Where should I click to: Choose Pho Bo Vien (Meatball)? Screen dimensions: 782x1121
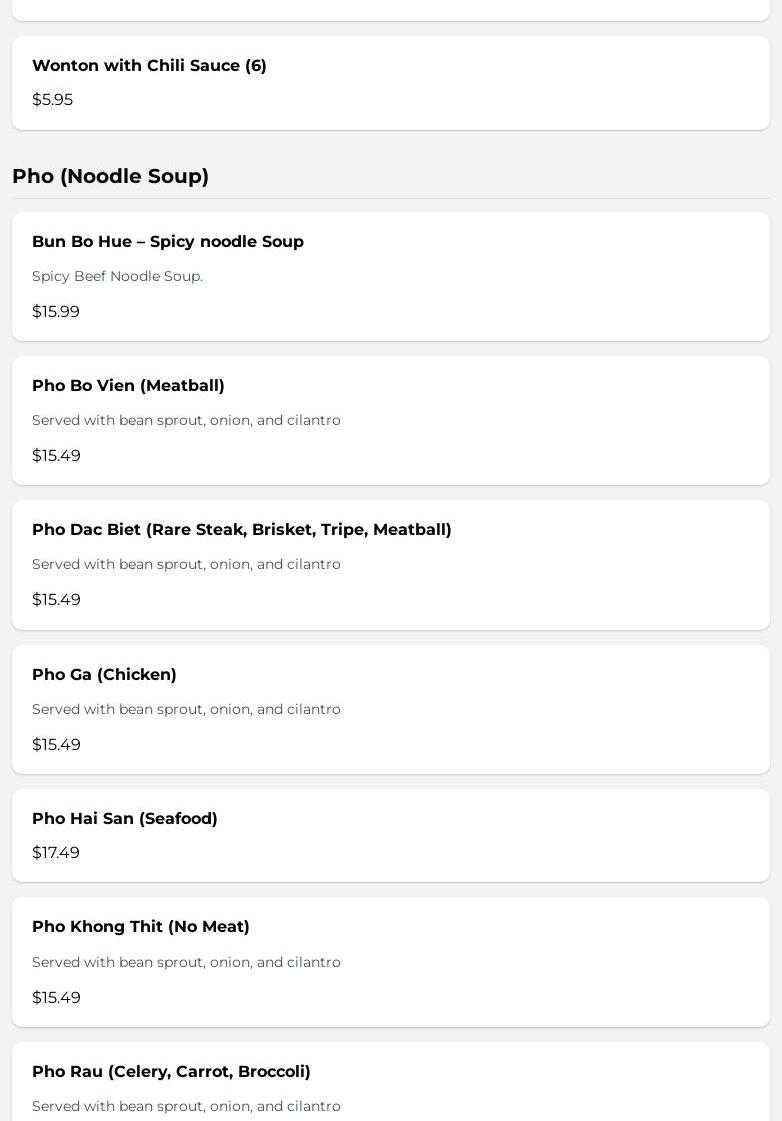tap(391, 420)
